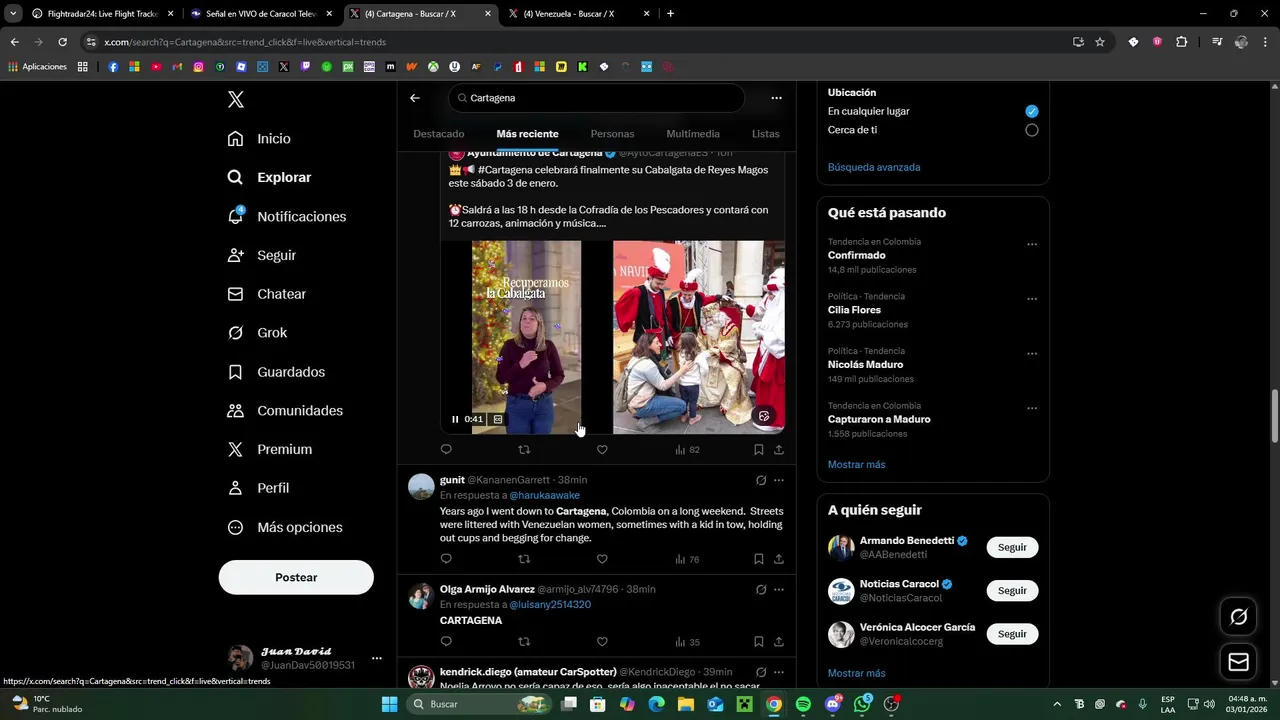Viewport: 1280px width, 720px height.
Task: Select En cualquier lugar location option
Action: coord(1032,111)
